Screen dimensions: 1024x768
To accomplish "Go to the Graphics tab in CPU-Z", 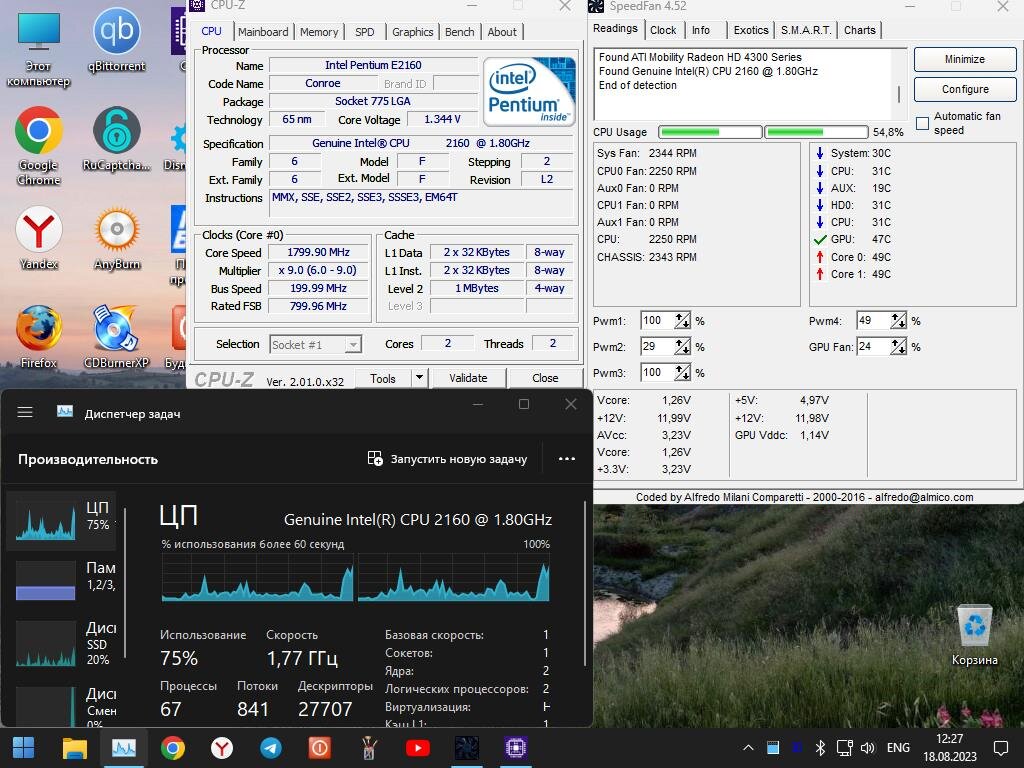I will click(x=413, y=32).
